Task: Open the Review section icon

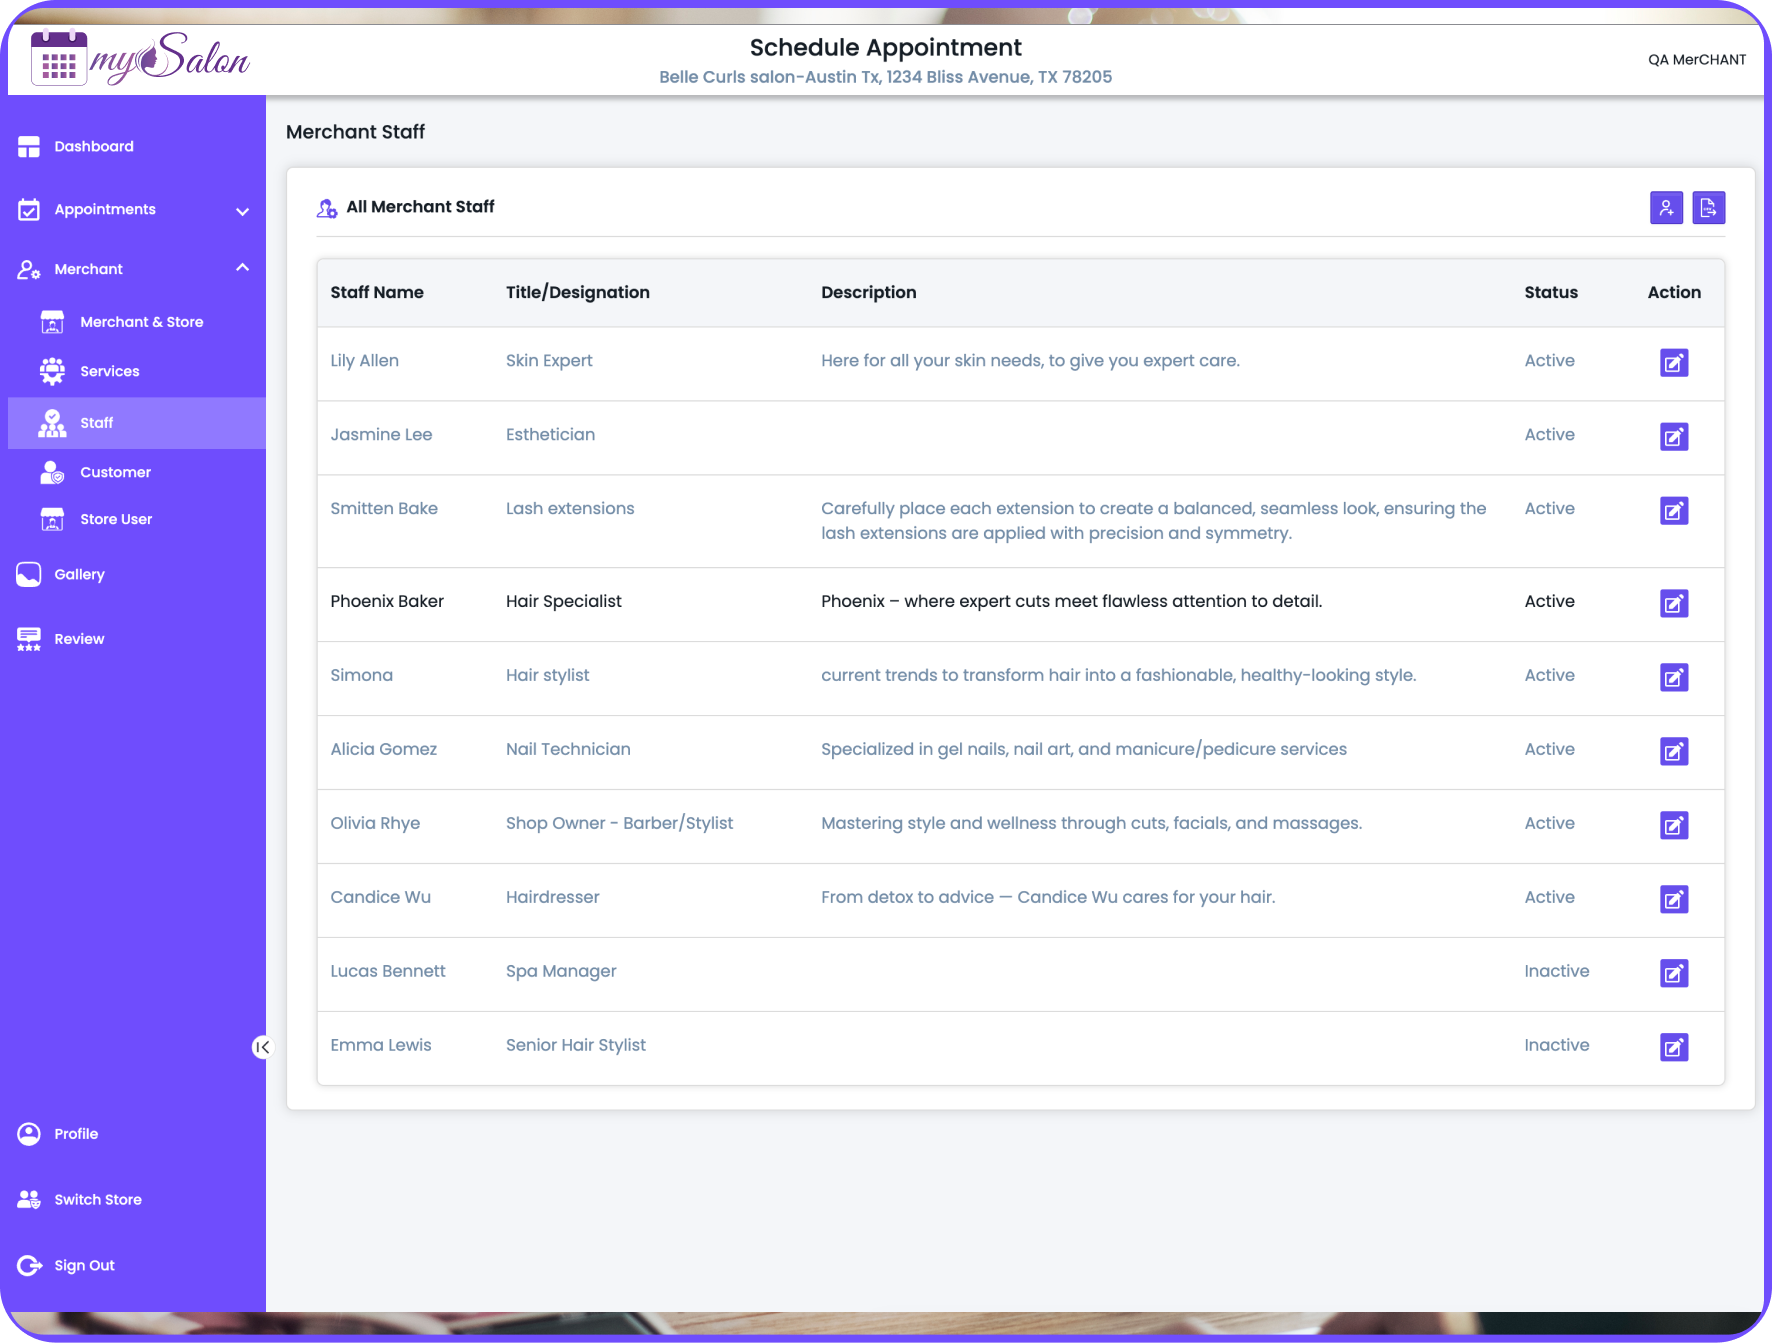Action: 28,638
